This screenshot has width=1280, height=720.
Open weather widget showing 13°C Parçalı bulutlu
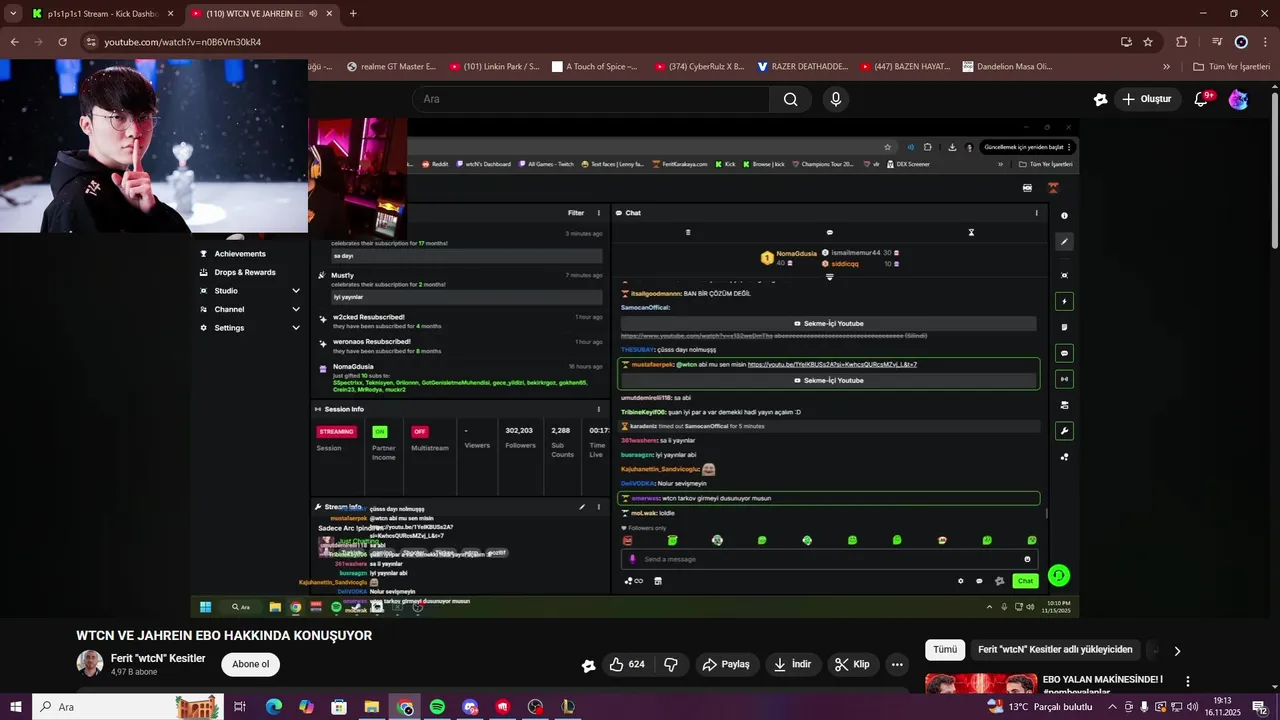1040,707
